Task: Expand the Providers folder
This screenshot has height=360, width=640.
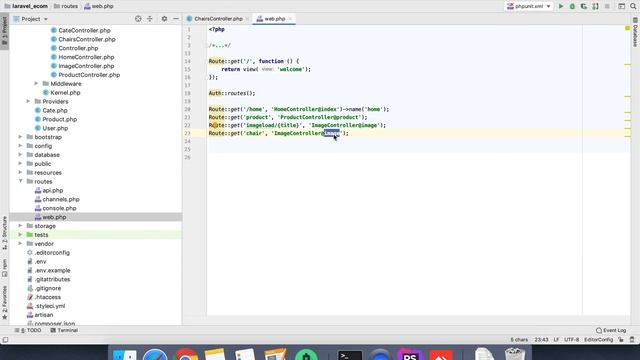Action: pyautogui.click(x=28, y=101)
